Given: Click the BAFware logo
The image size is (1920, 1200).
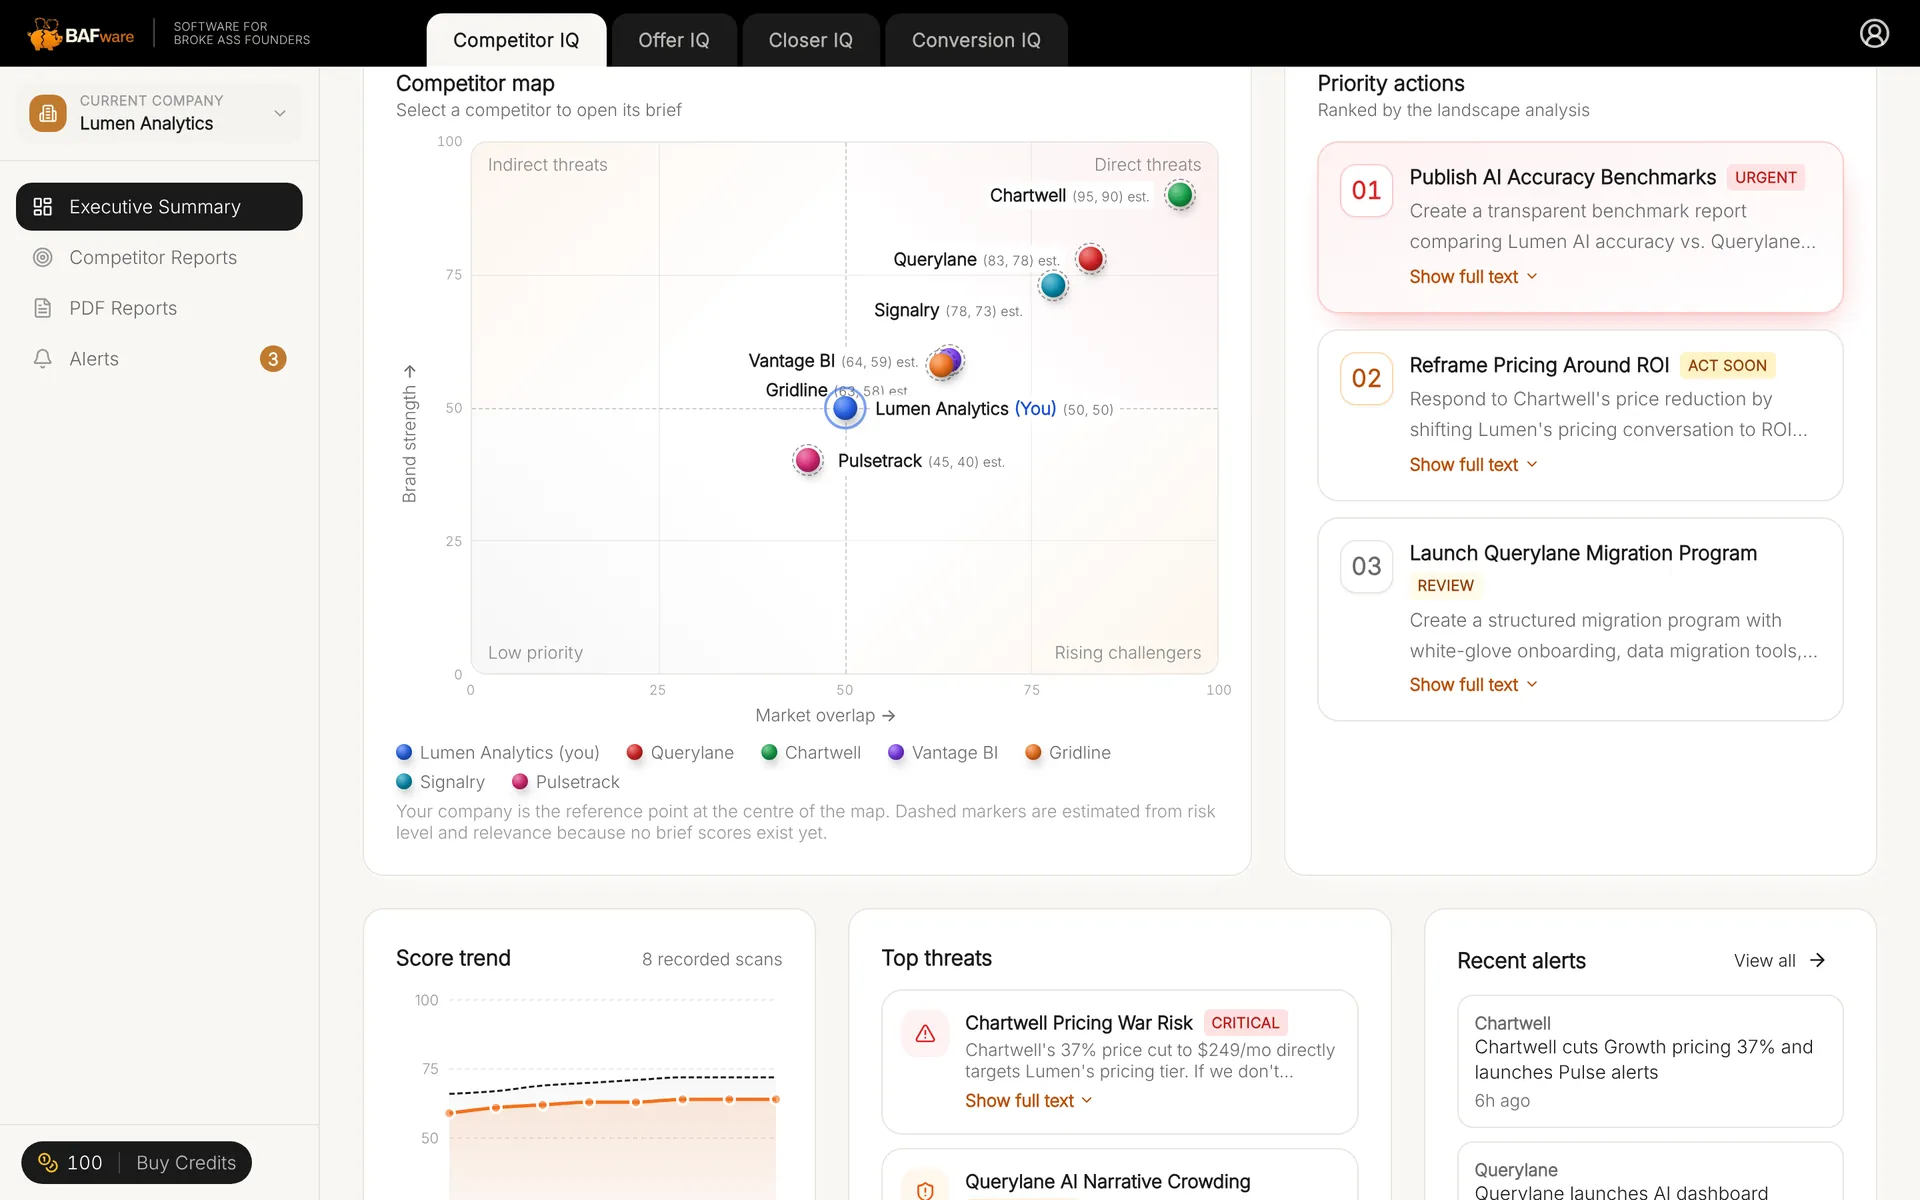Looking at the screenshot, I should coord(81,35).
